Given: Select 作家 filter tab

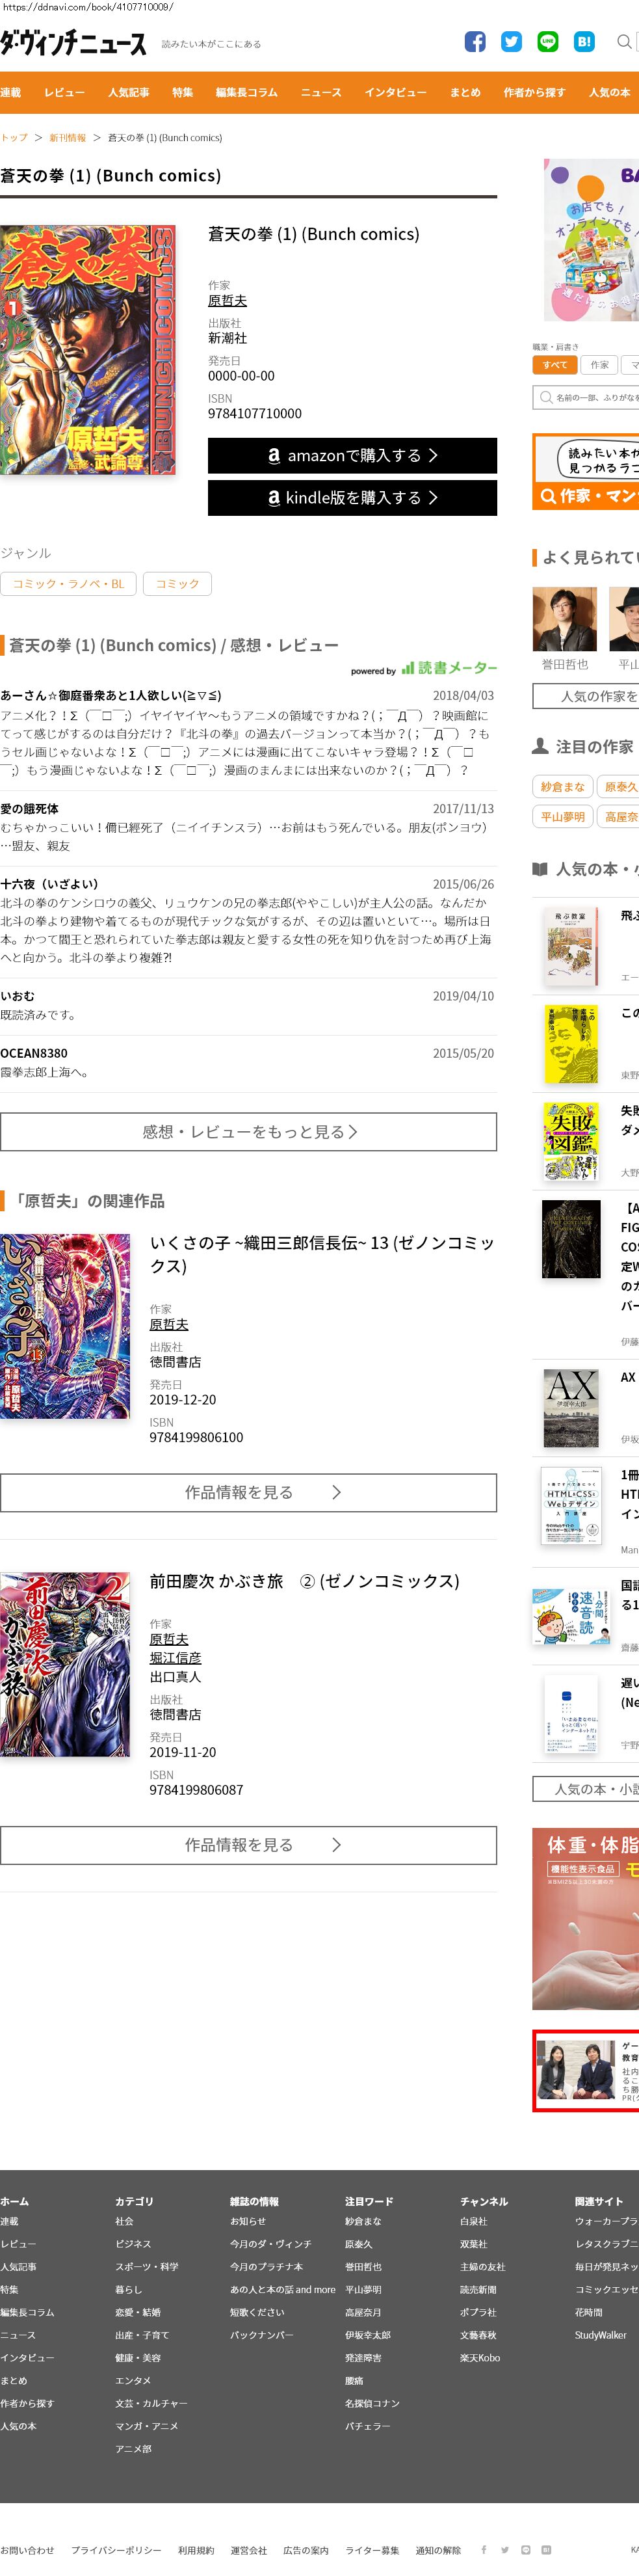Looking at the screenshot, I should coord(600,365).
